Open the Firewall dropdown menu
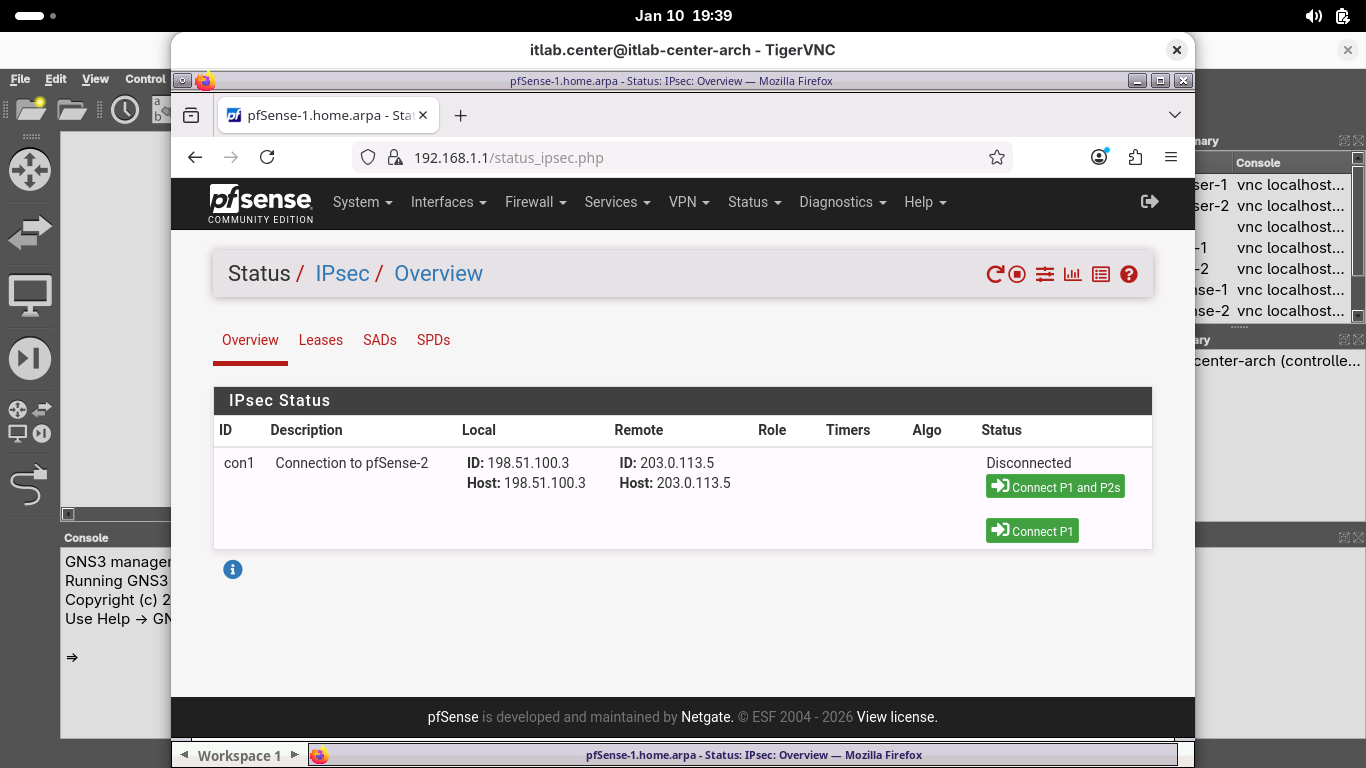The width and height of the screenshot is (1366, 768). coord(535,202)
